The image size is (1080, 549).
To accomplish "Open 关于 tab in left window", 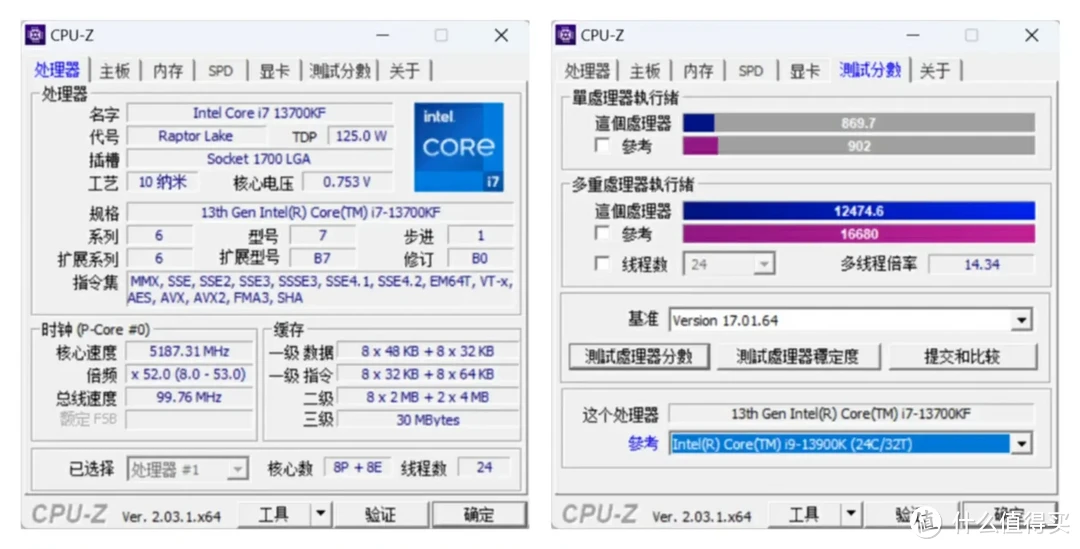I will (404, 70).
